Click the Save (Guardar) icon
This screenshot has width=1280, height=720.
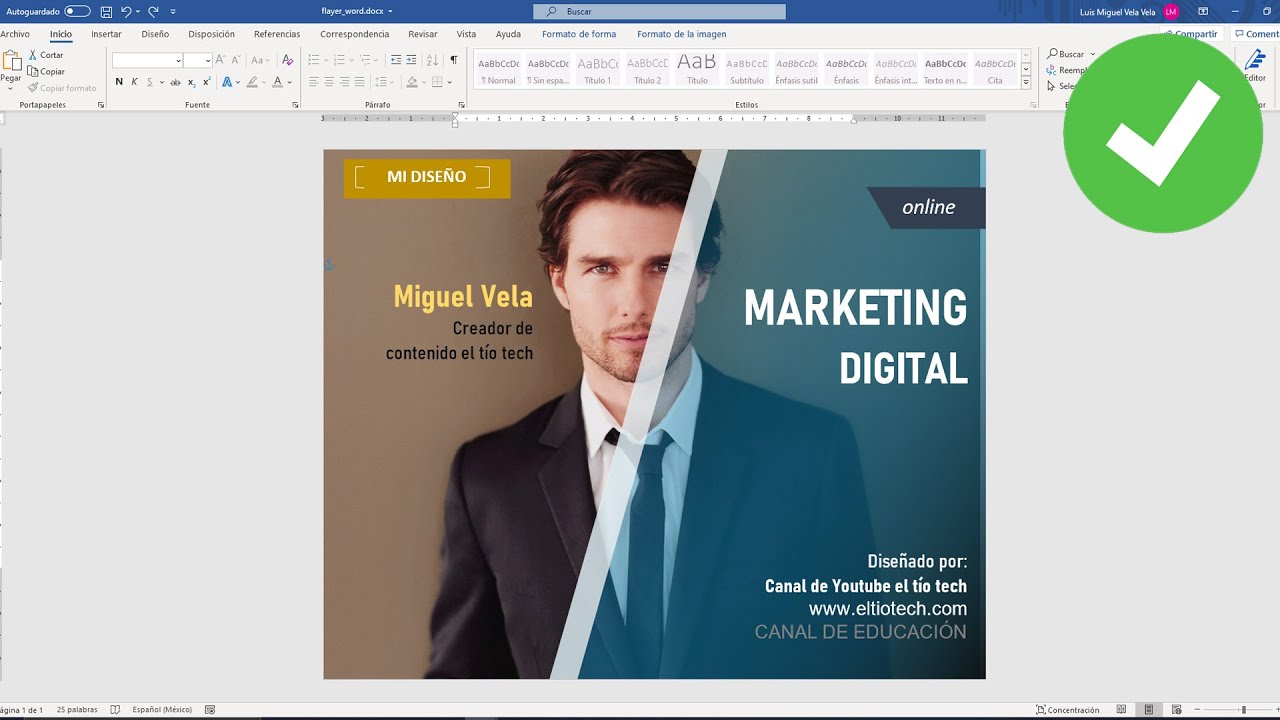coord(106,11)
